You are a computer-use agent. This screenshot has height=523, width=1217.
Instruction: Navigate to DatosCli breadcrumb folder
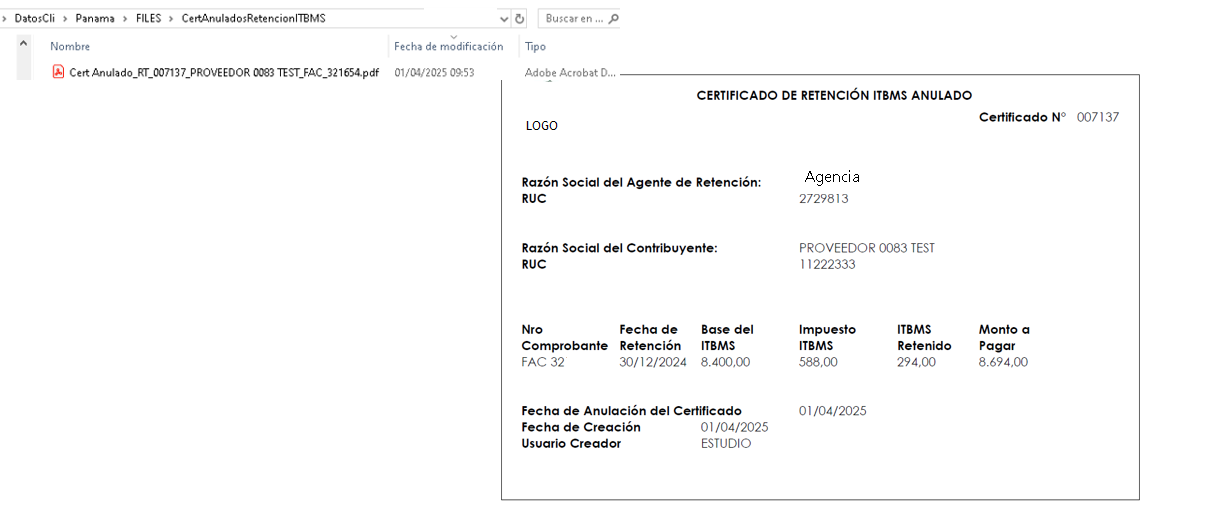pyautogui.click(x=34, y=19)
